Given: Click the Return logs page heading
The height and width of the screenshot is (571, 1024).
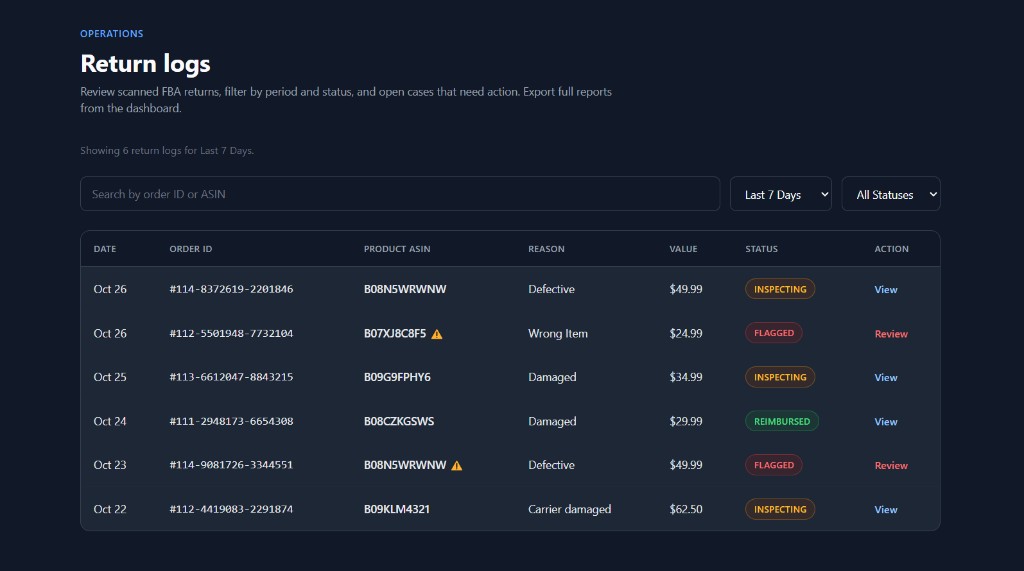Looking at the screenshot, I should tap(145, 63).
